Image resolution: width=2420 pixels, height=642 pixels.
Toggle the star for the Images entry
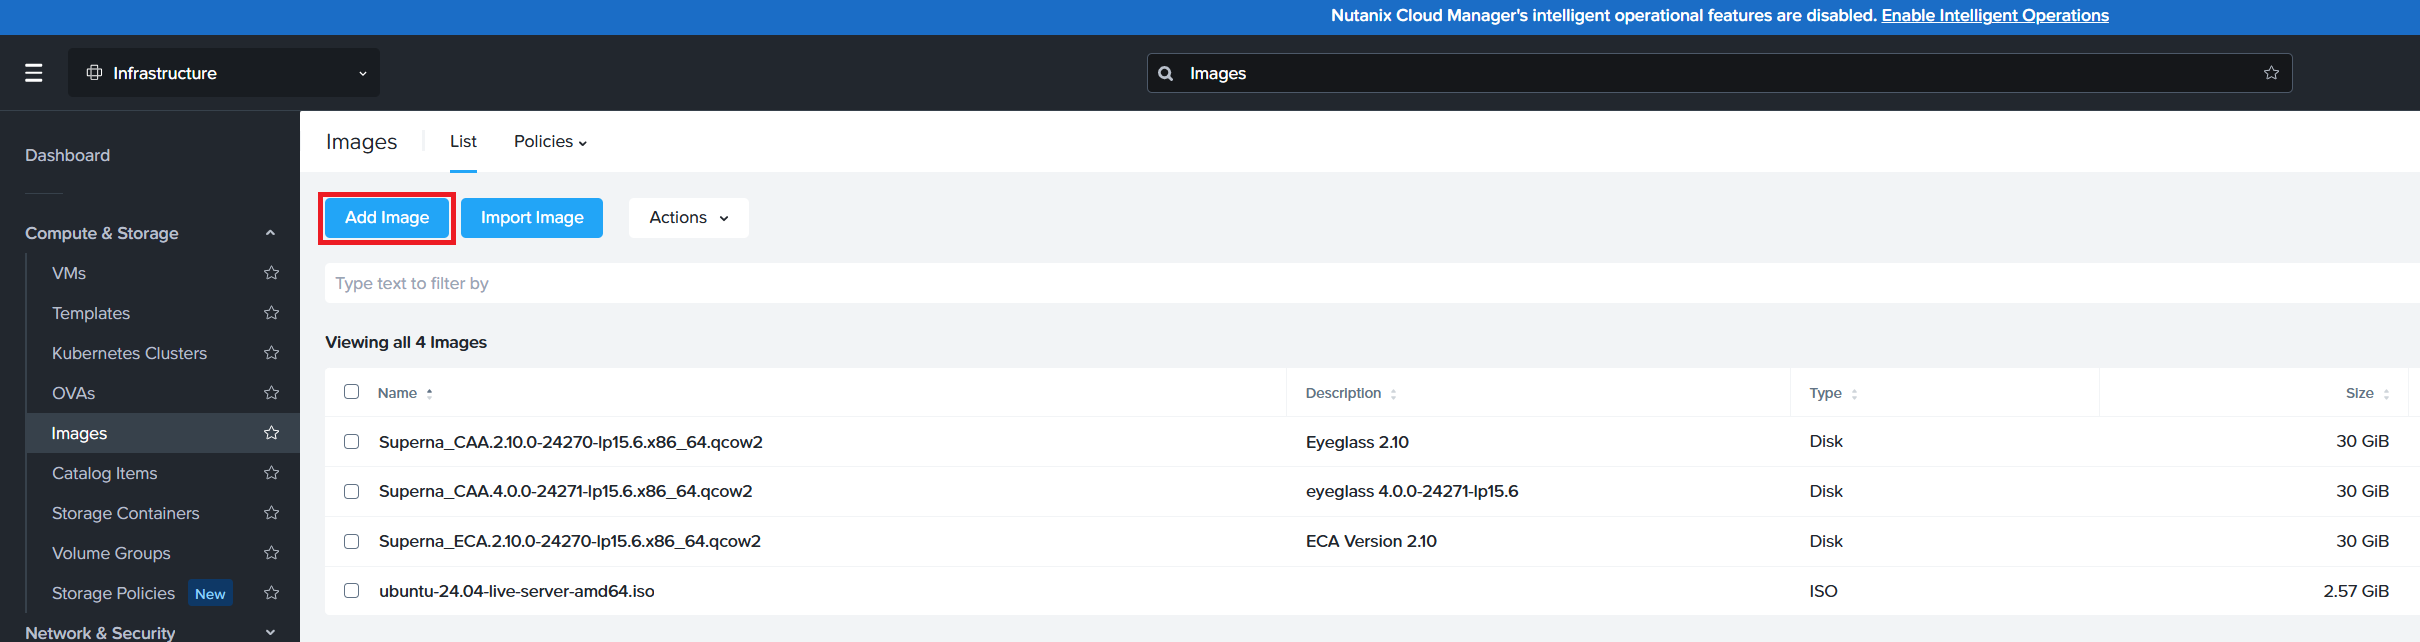(271, 433)
